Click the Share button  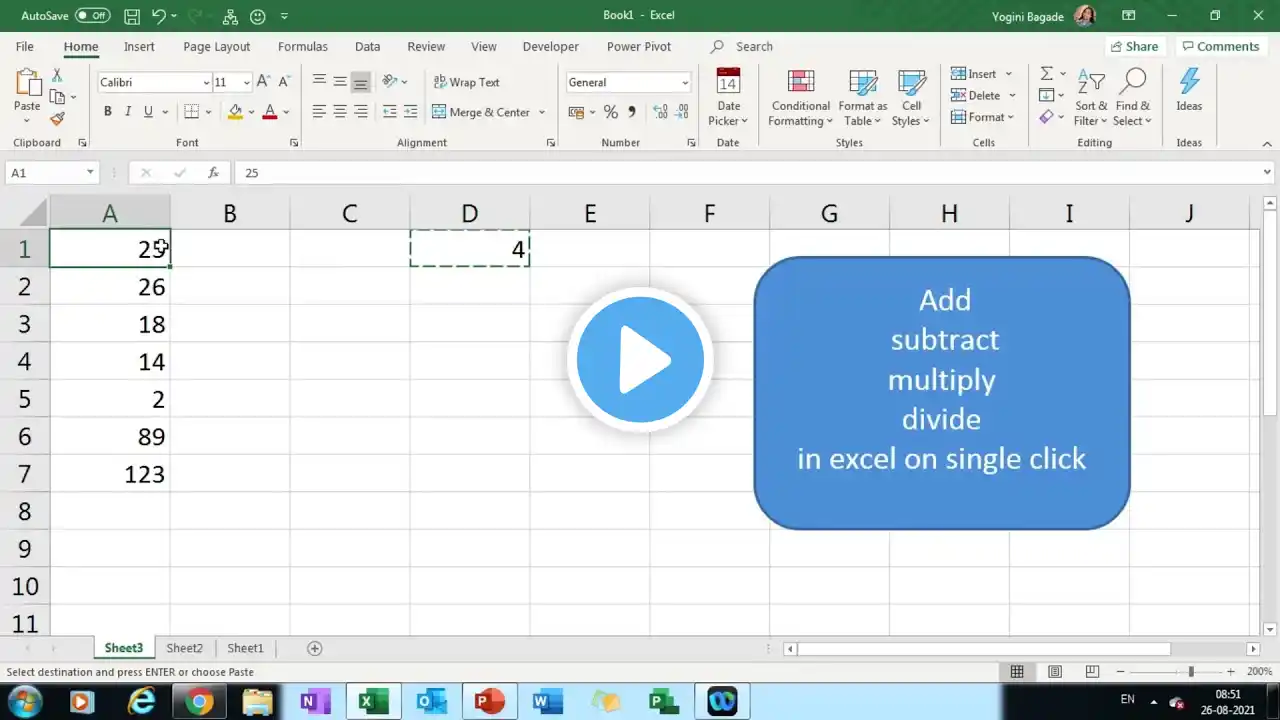pos(1133,46)
